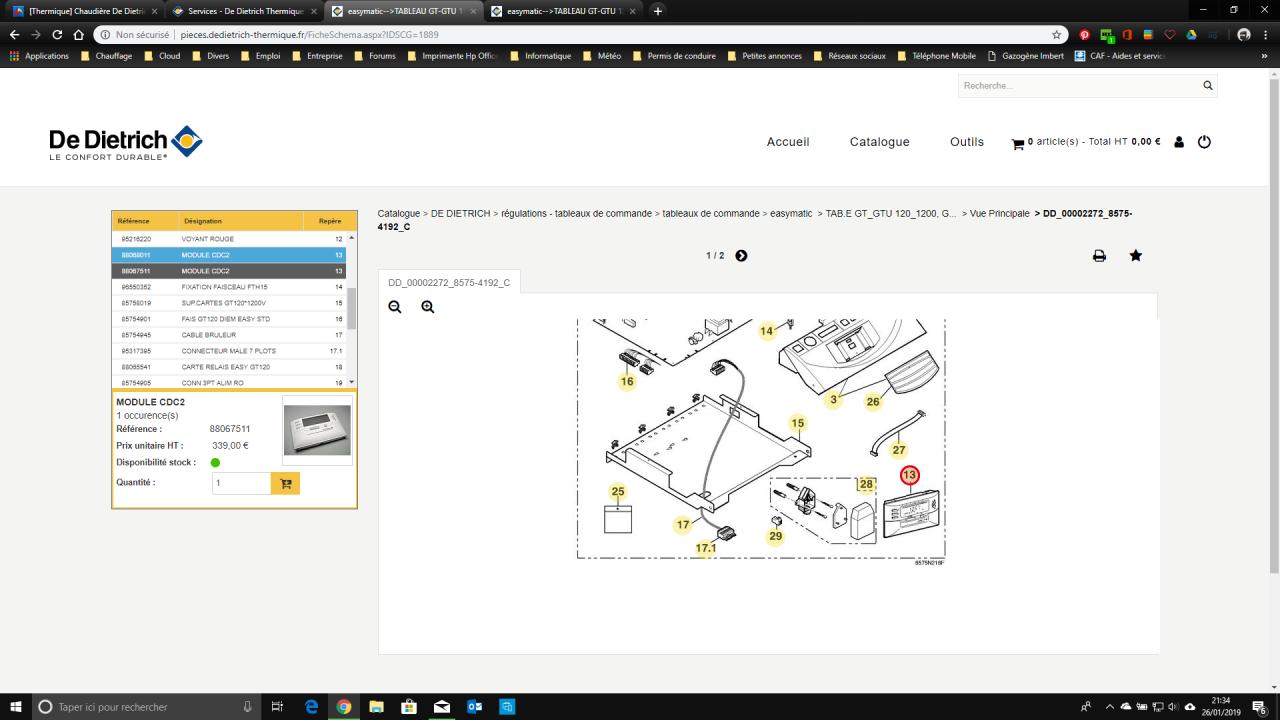
Task: Open Microsoft Edge from taskbar
Action: click(312, 707)
